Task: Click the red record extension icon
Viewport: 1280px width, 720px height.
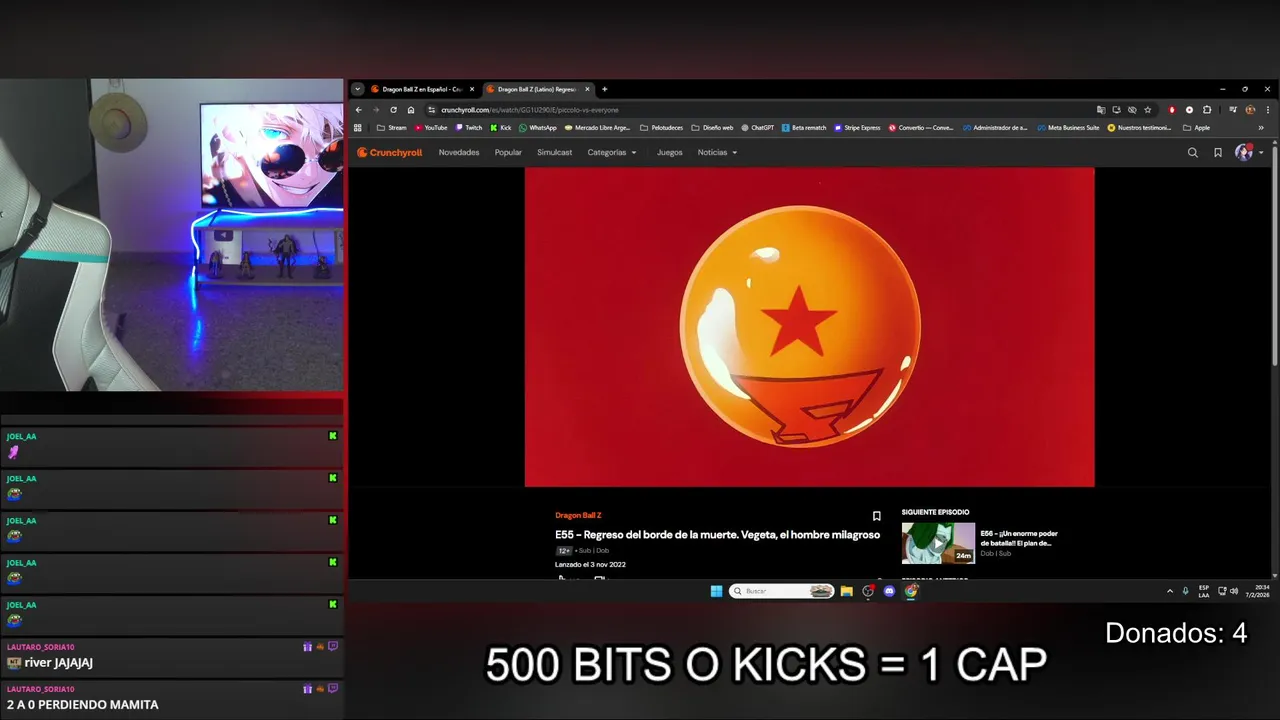Action: 1189,110
